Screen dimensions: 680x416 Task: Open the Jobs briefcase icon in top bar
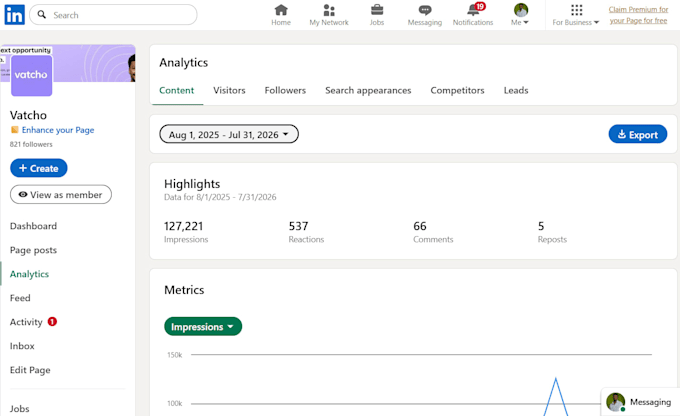[377, 15]
